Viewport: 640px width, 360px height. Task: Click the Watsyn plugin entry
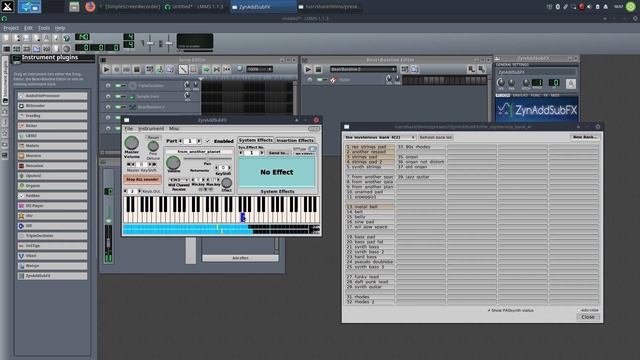click(x=52, y=266)
